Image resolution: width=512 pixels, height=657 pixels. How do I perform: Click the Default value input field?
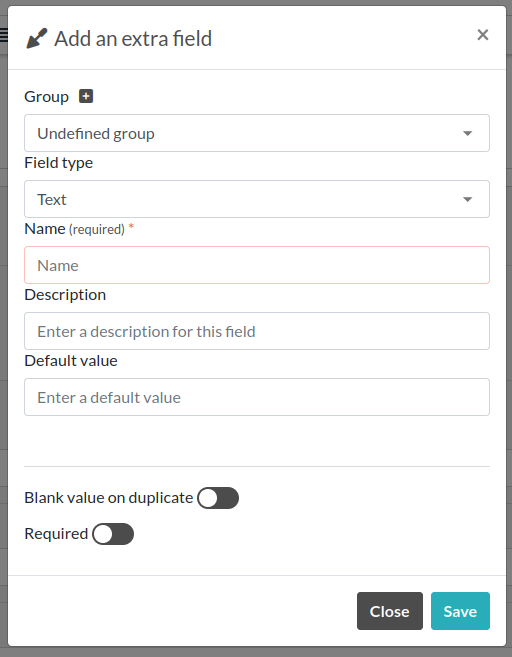tap(257, 397)
